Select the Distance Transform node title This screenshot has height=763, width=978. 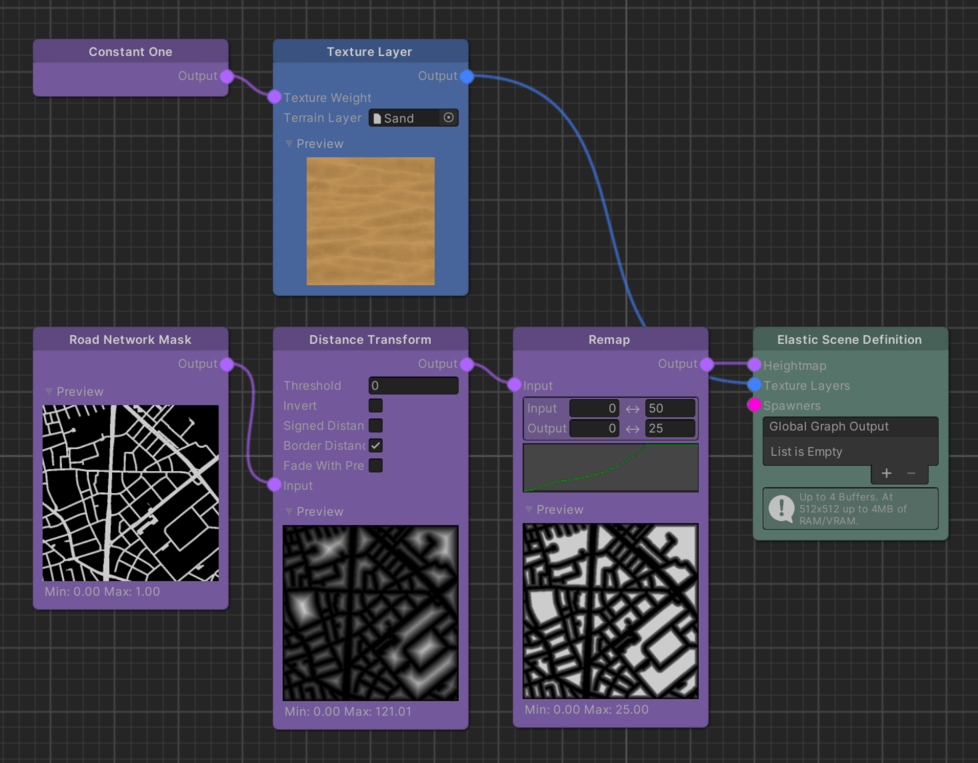370,340
